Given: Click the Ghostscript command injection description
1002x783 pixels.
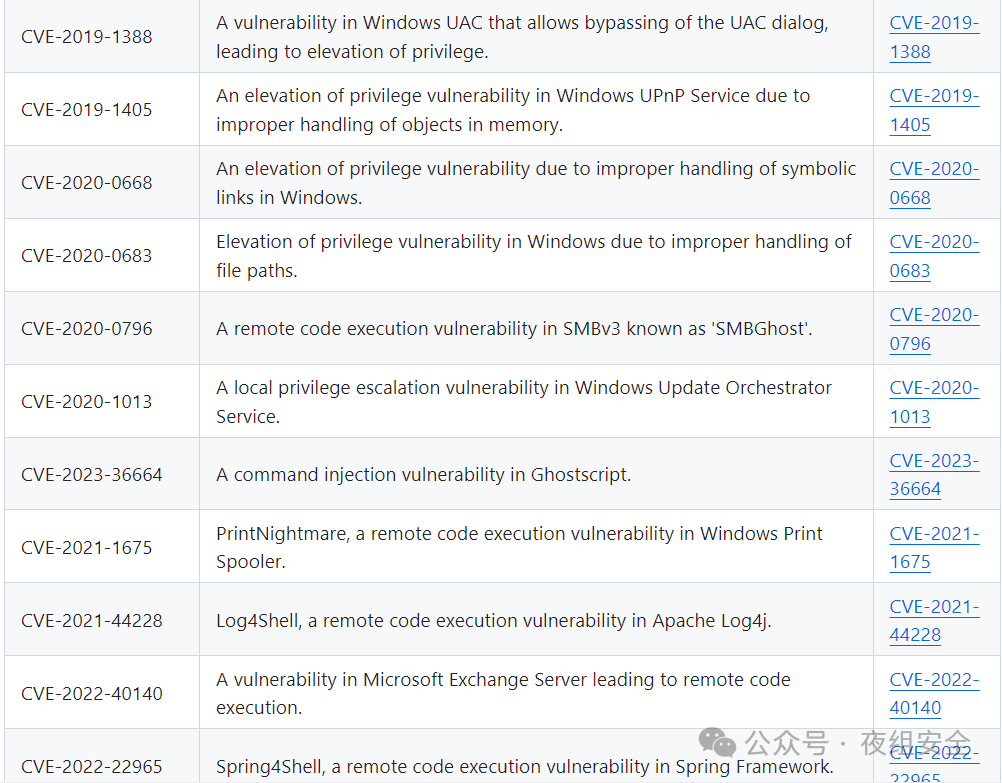Looking at the screenshot, I should click(x=424, y=474).
